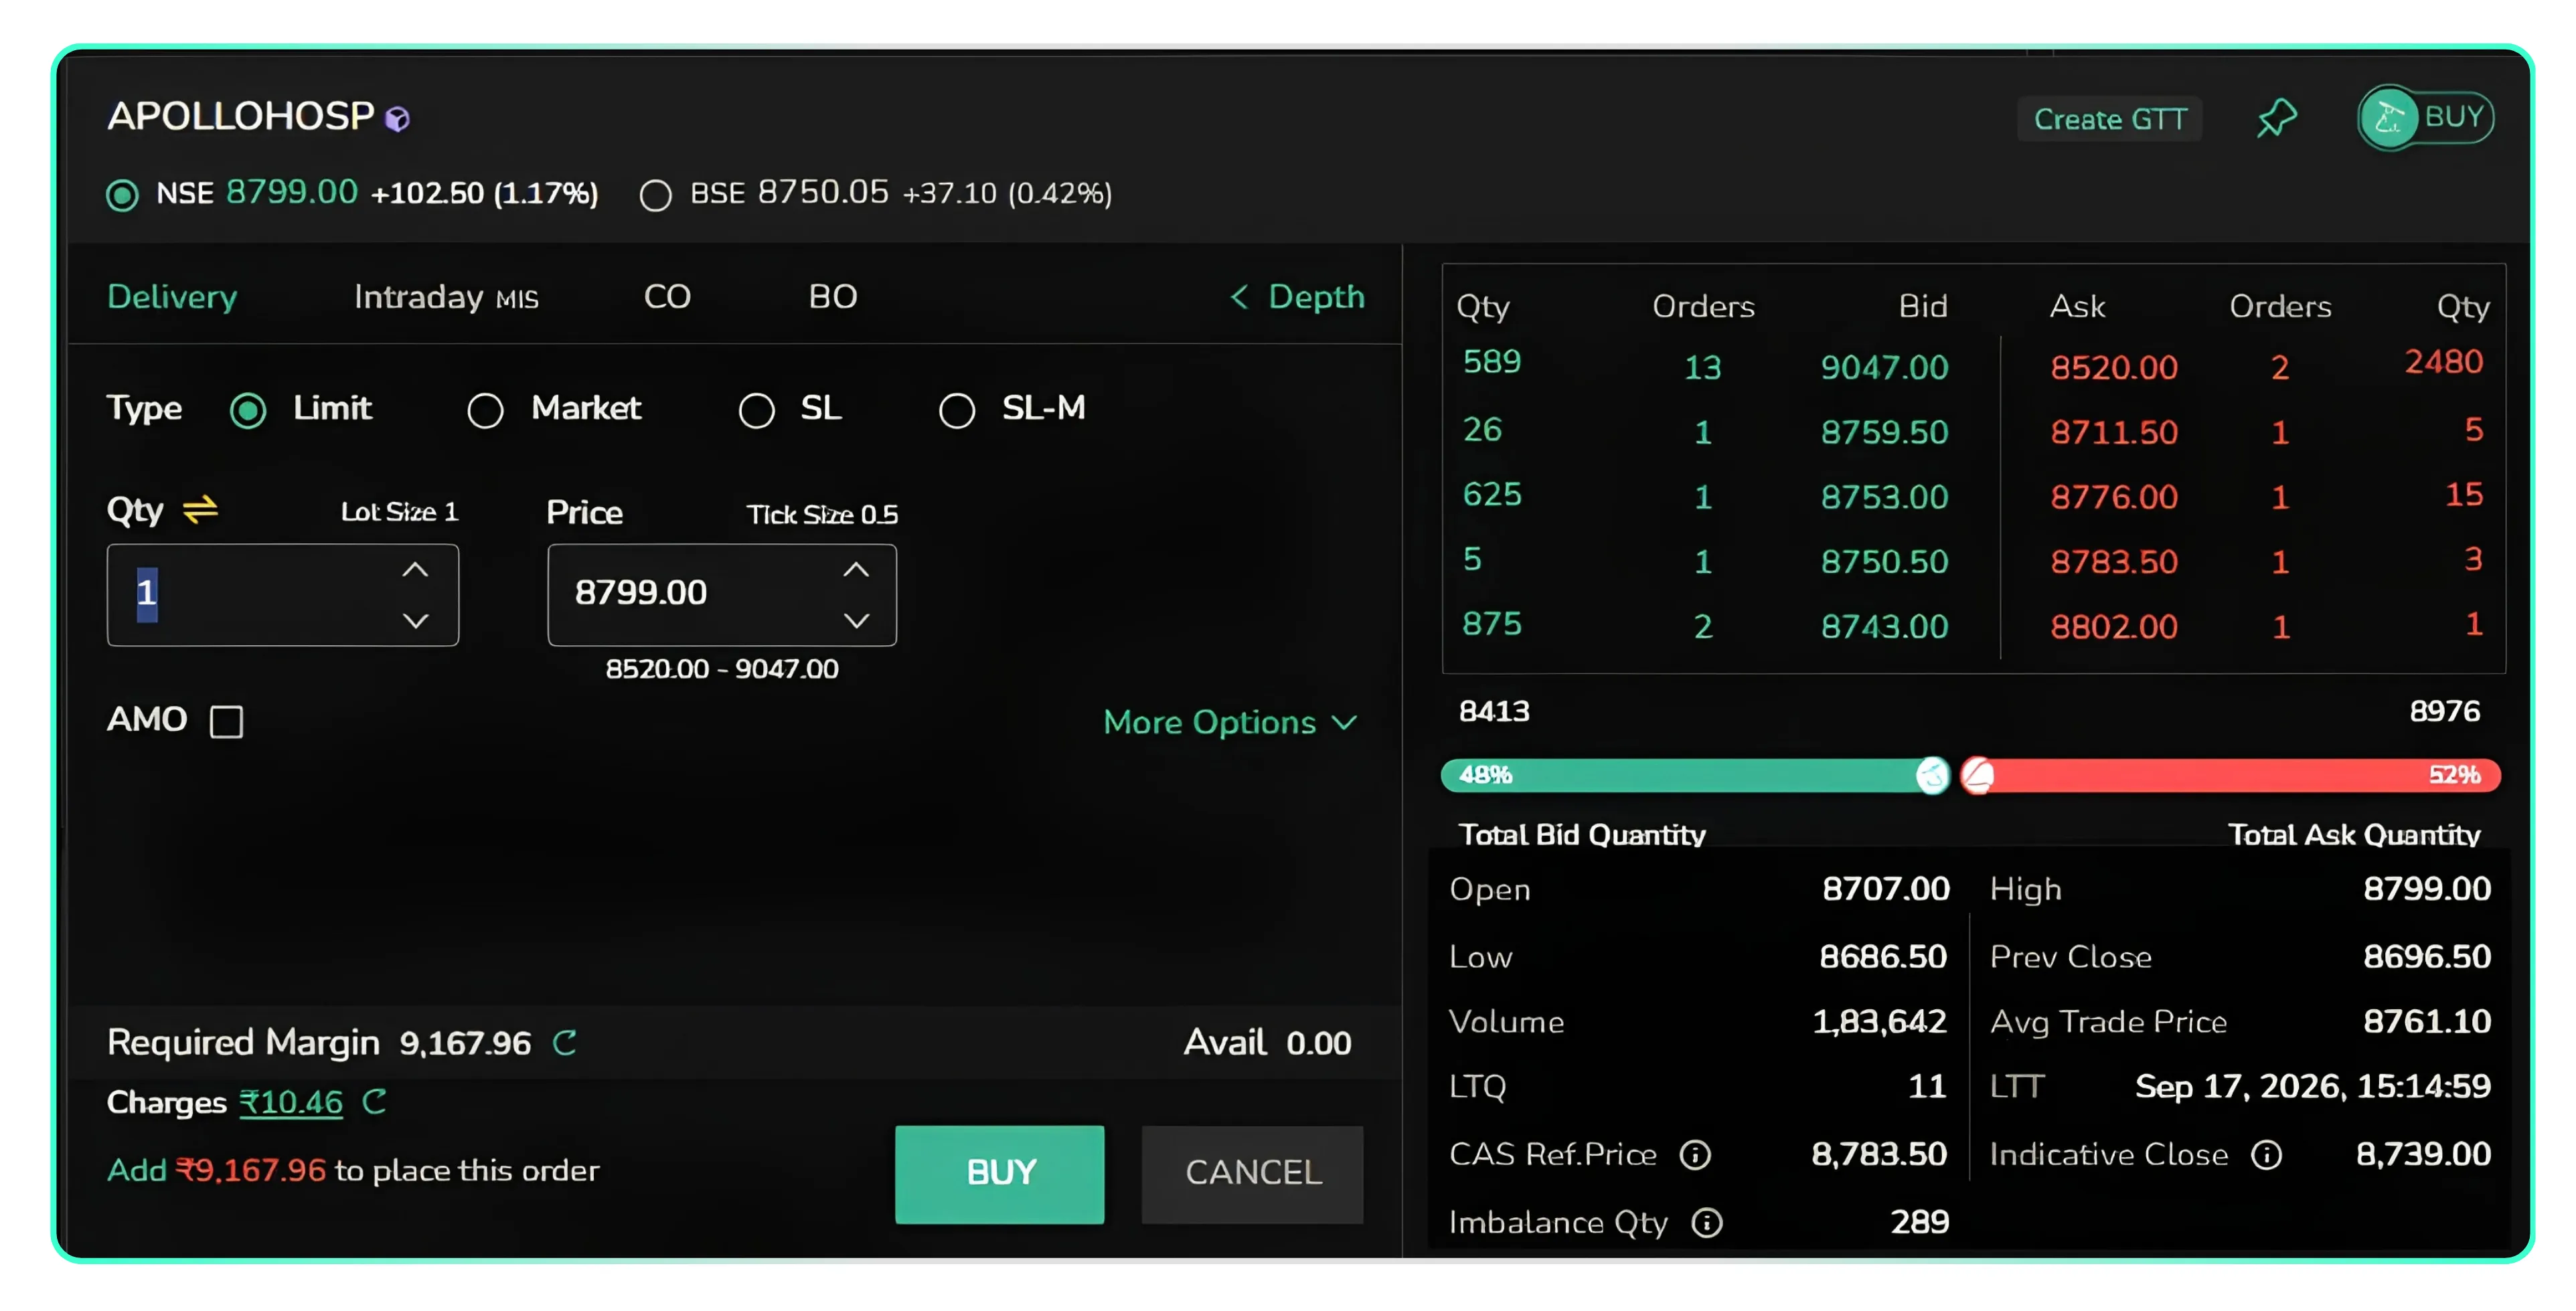Select the BSE exchange radio button
The height and width of the screenshot is (1311, 2576).
coord(655,194)
